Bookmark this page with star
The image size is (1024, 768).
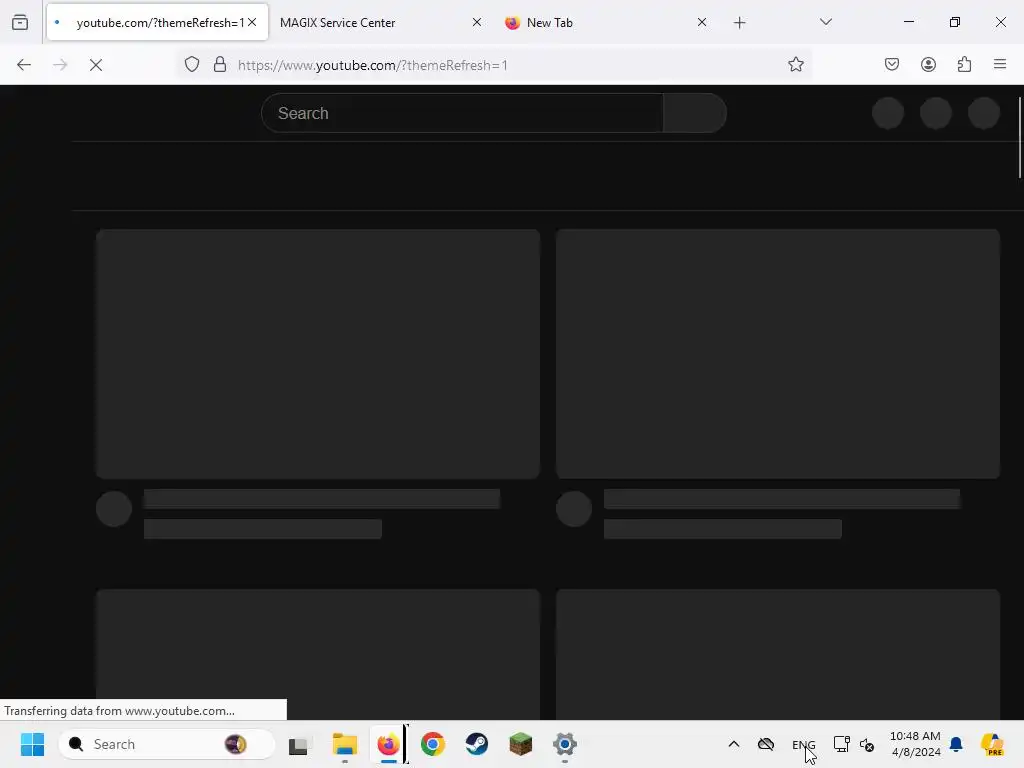[795, 65]
